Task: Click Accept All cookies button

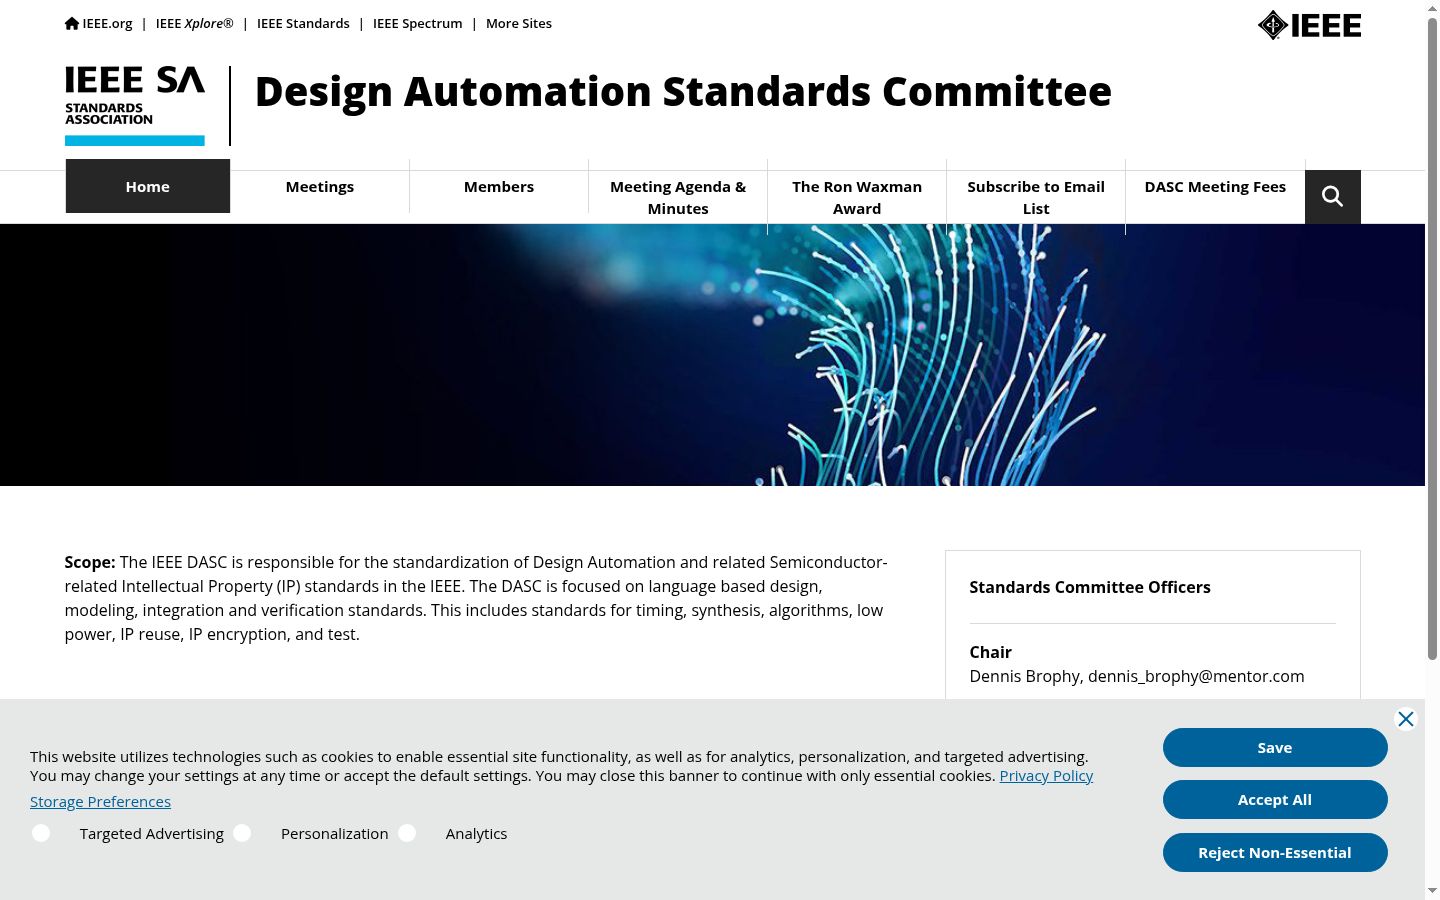Action: (x=1275, y=799)
